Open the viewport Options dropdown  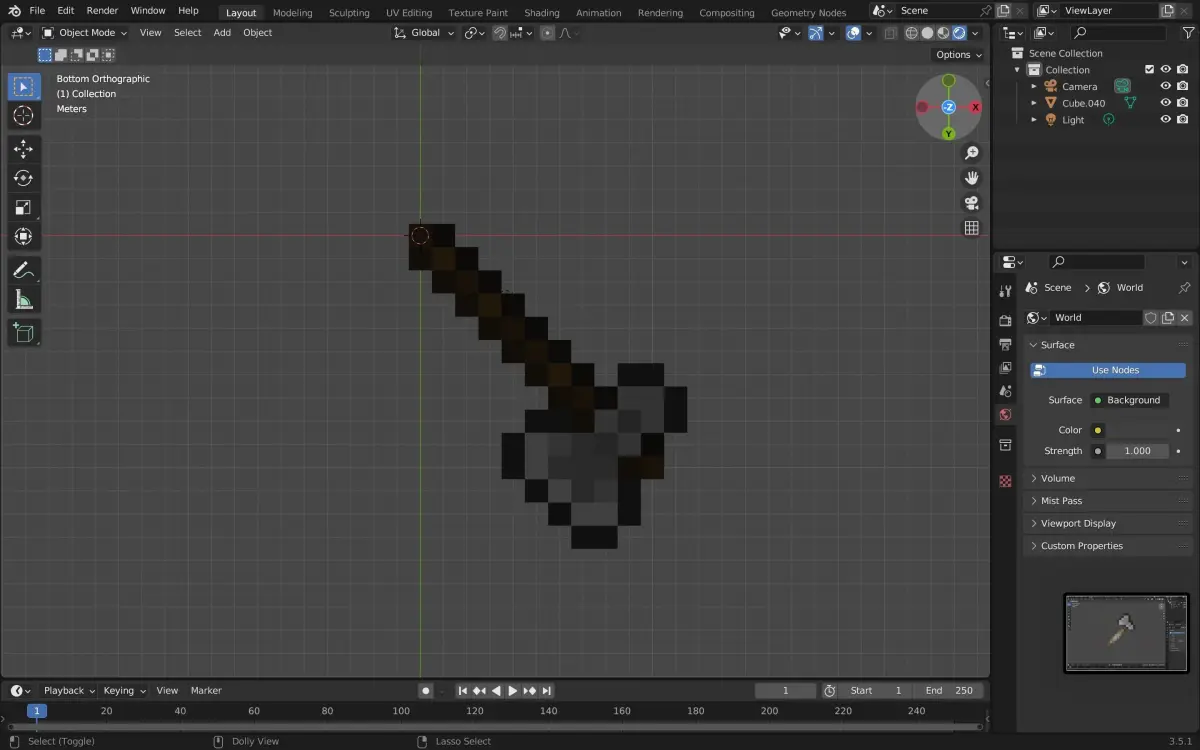(958, 55)
